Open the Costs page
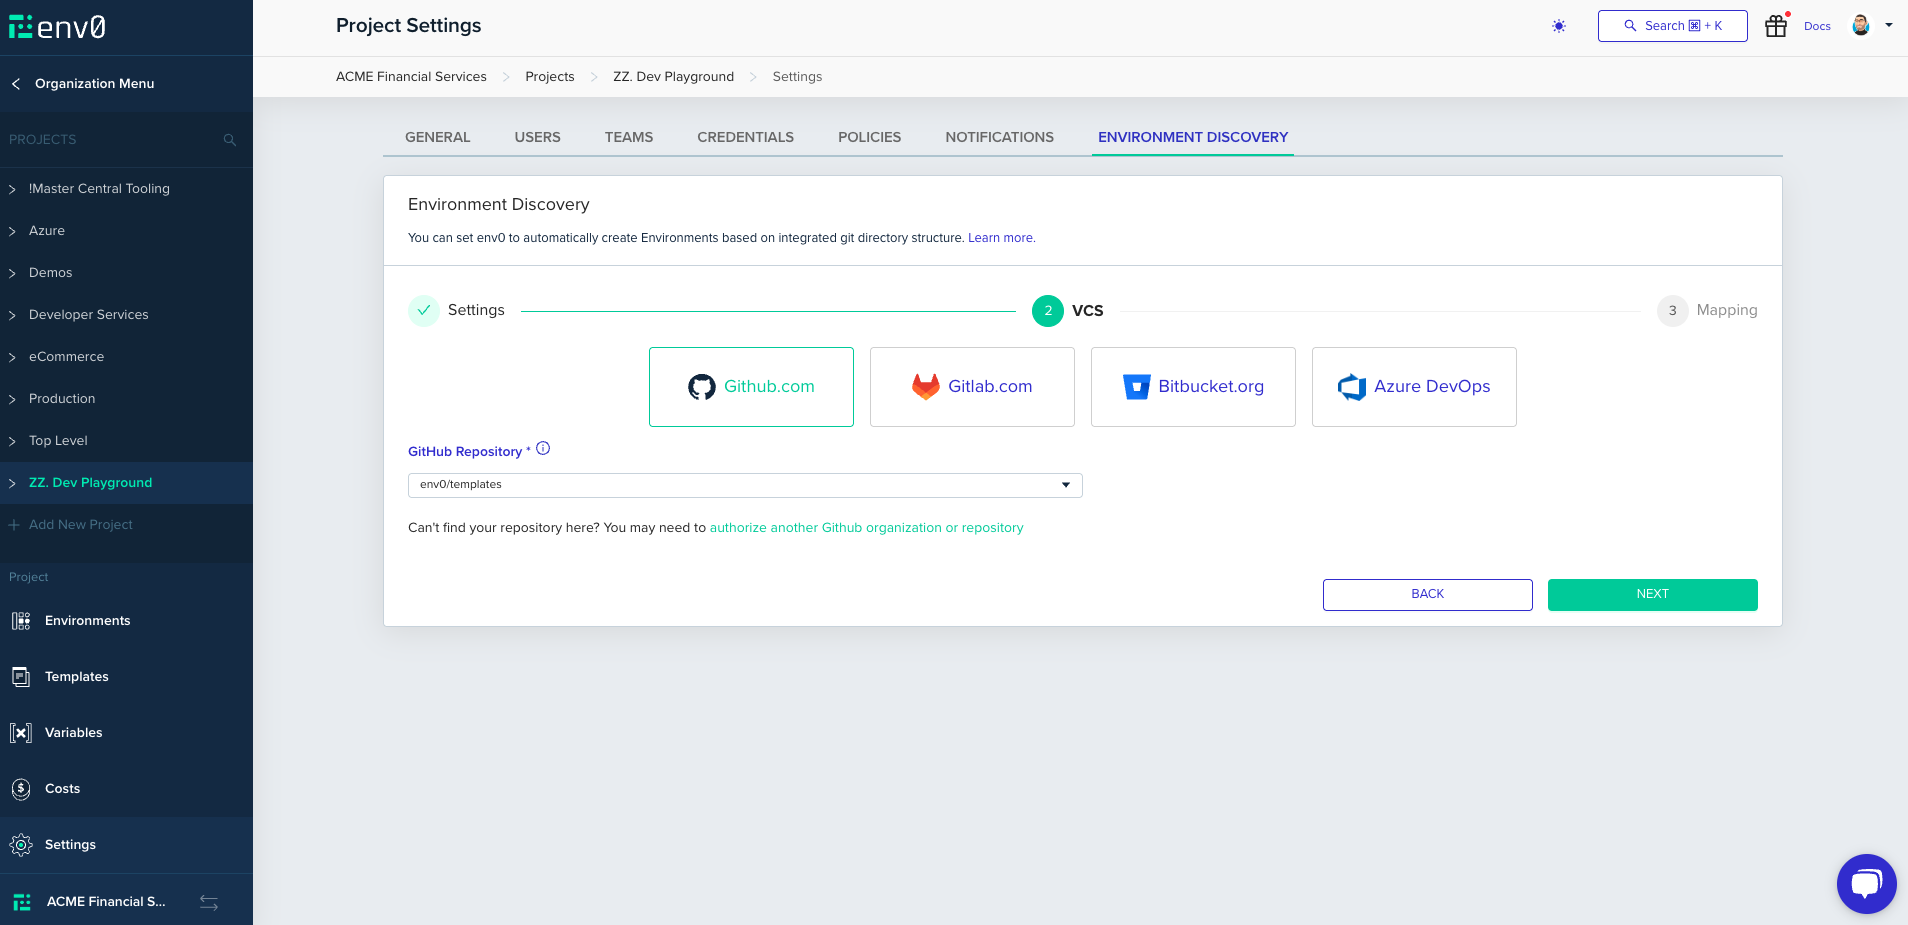The width and height of the screenshot is (1908, 925). (x=62, y=789)
